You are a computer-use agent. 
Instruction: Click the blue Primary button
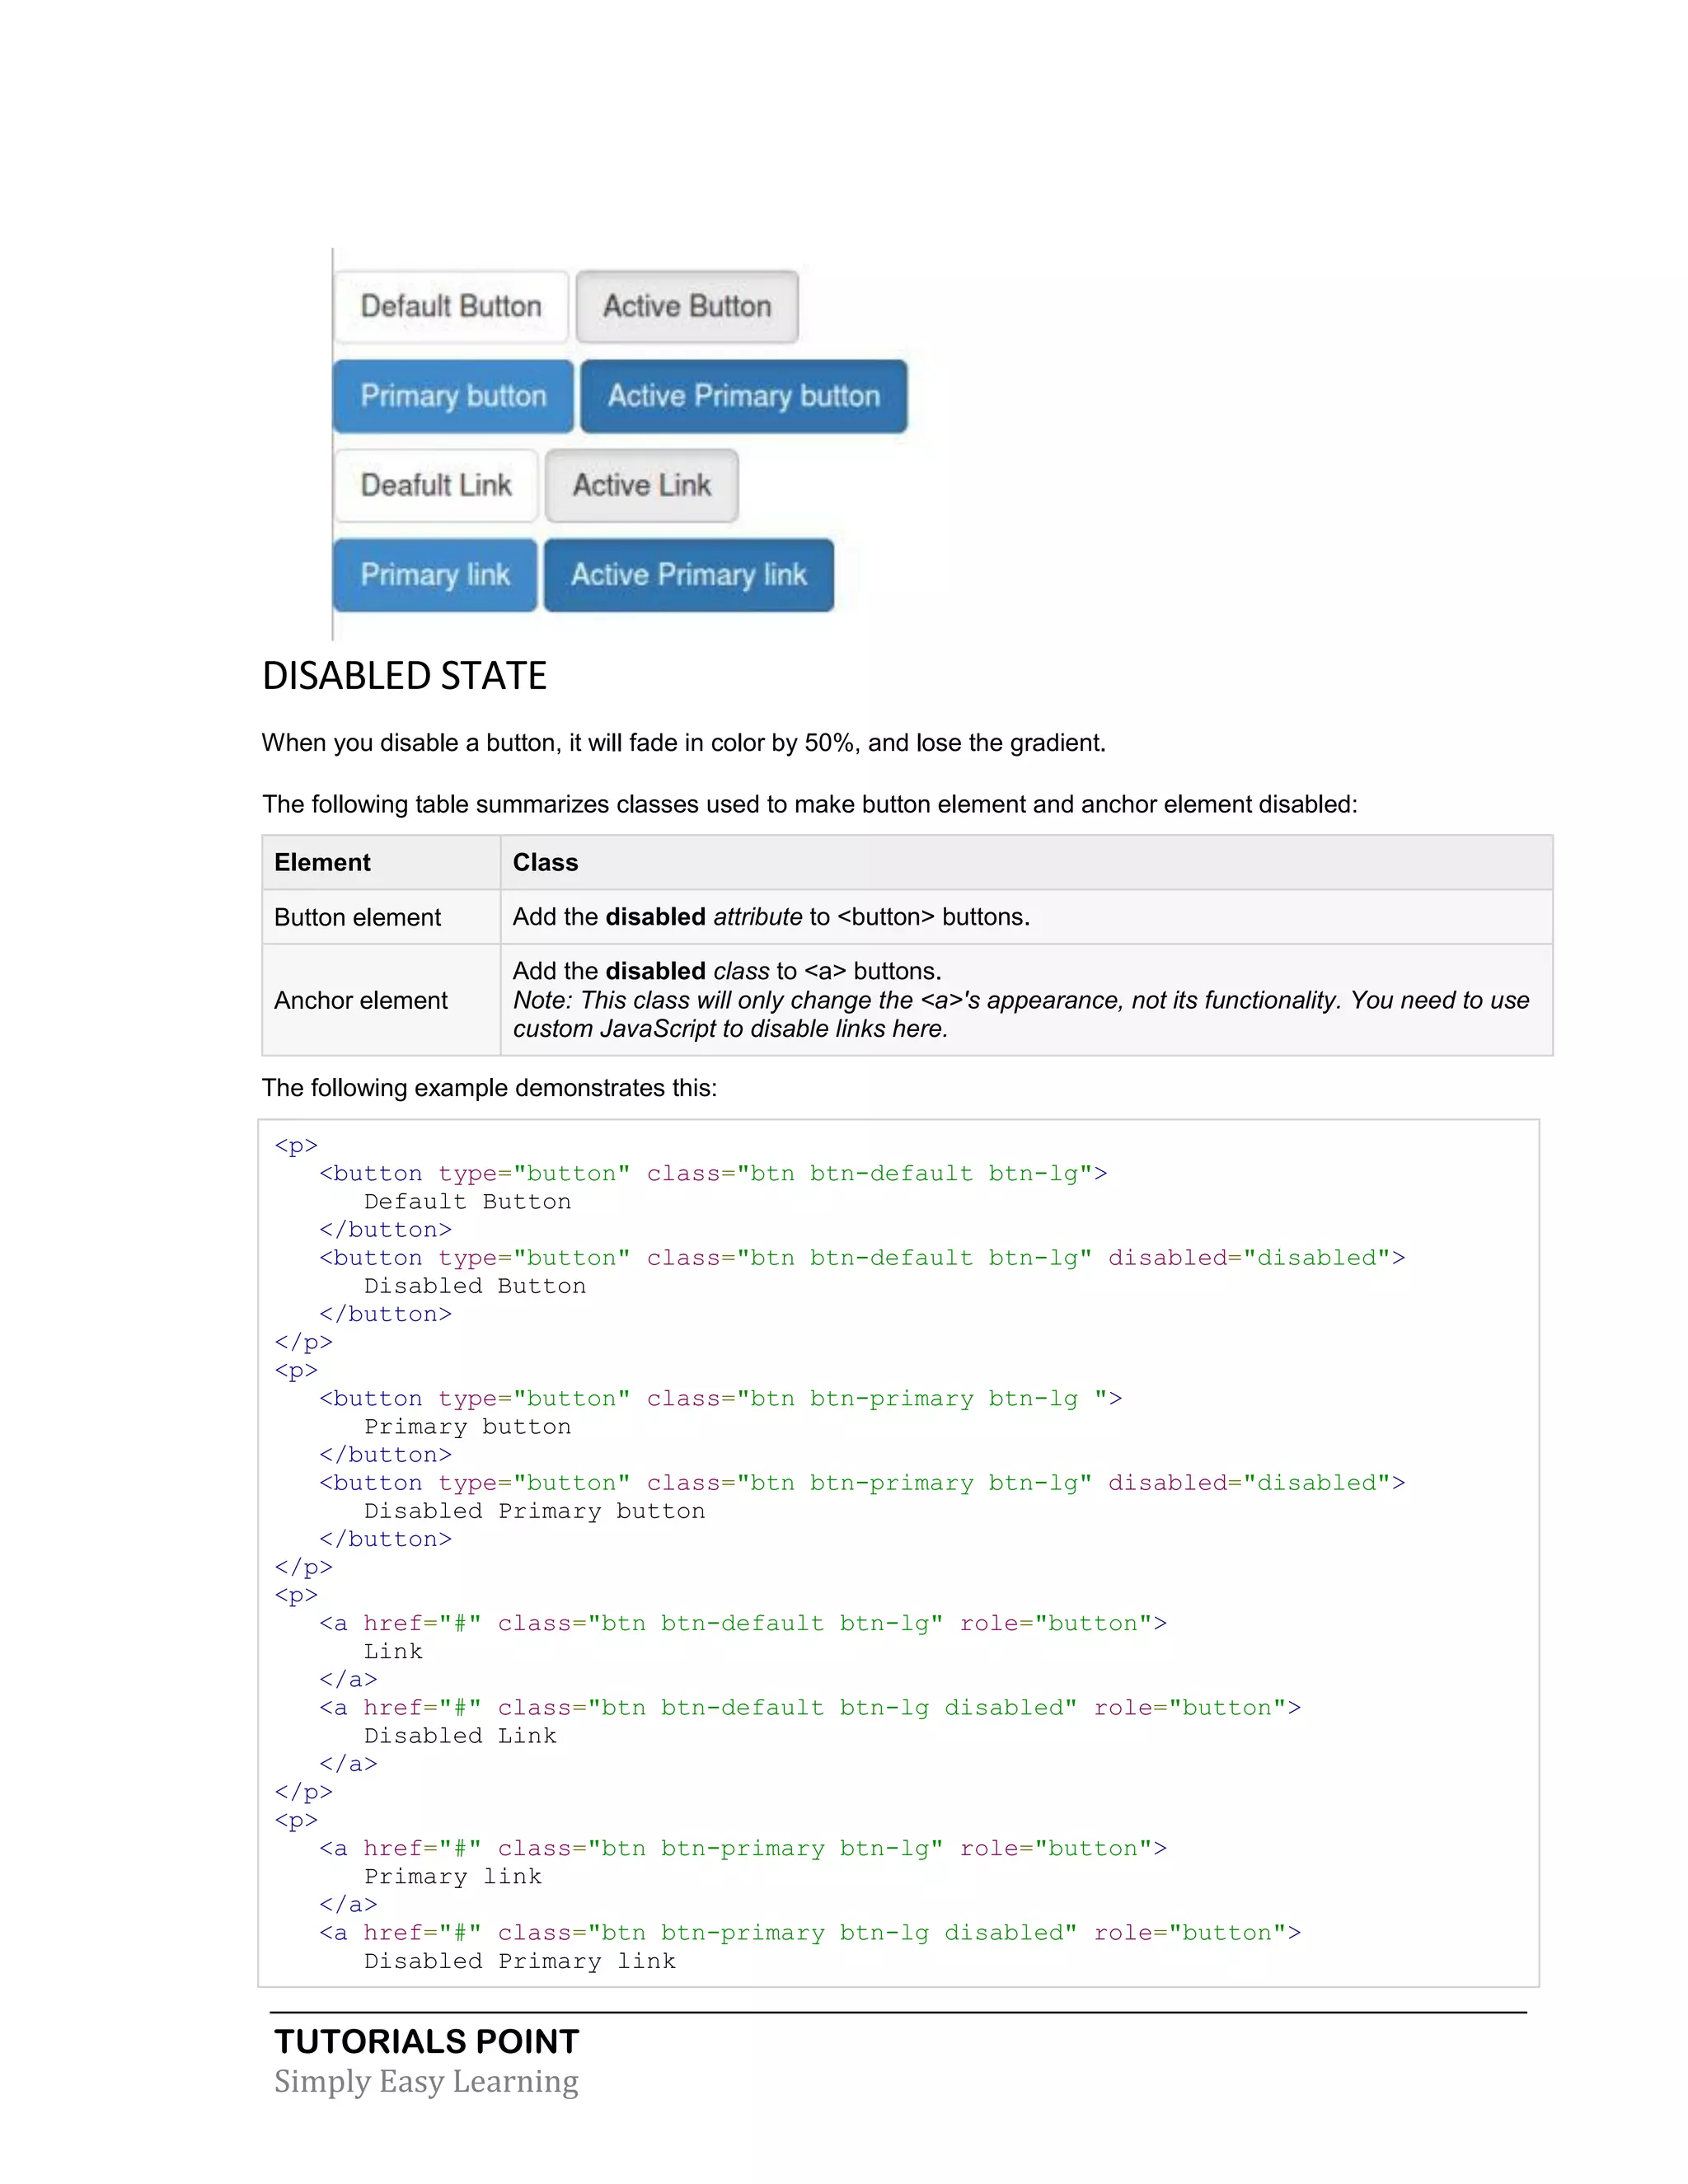click(453, 396)
